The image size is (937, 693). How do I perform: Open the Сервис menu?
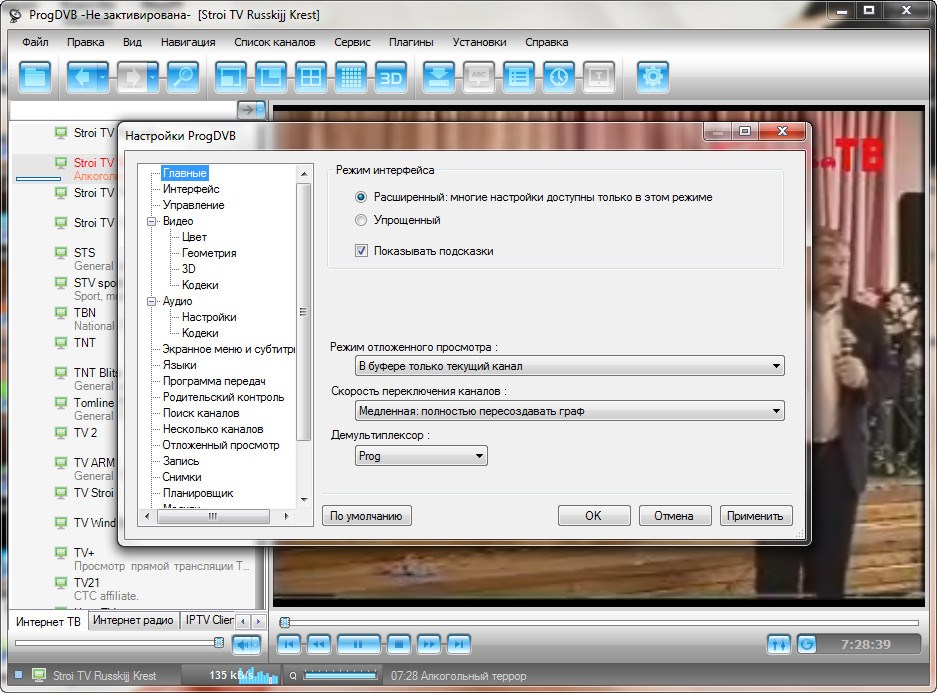tap(352, 42)
